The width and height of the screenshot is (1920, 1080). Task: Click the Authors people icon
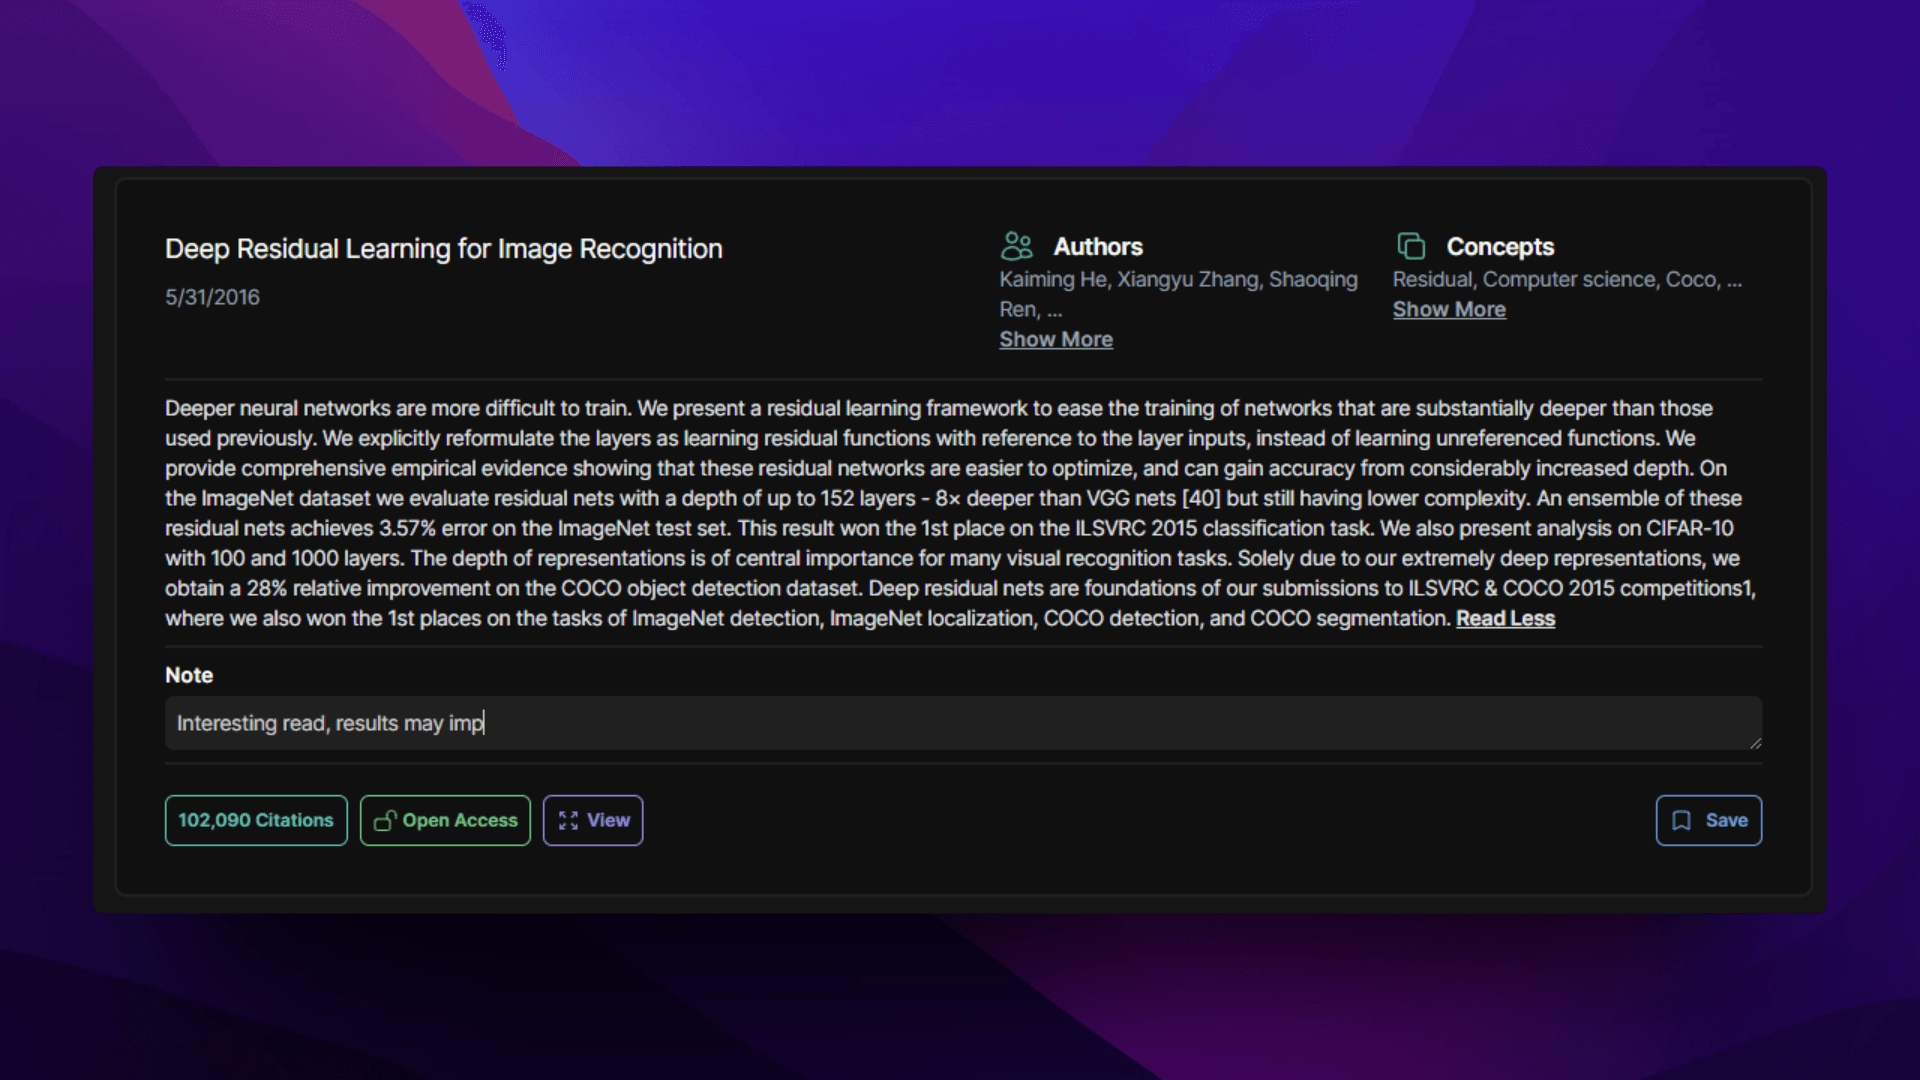pyautogui.click(x=1016, y=246)
